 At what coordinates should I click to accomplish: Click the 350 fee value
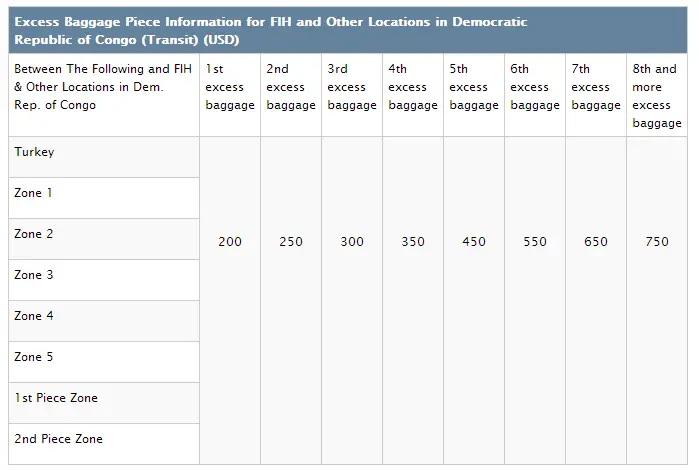(x=413, y=242)
